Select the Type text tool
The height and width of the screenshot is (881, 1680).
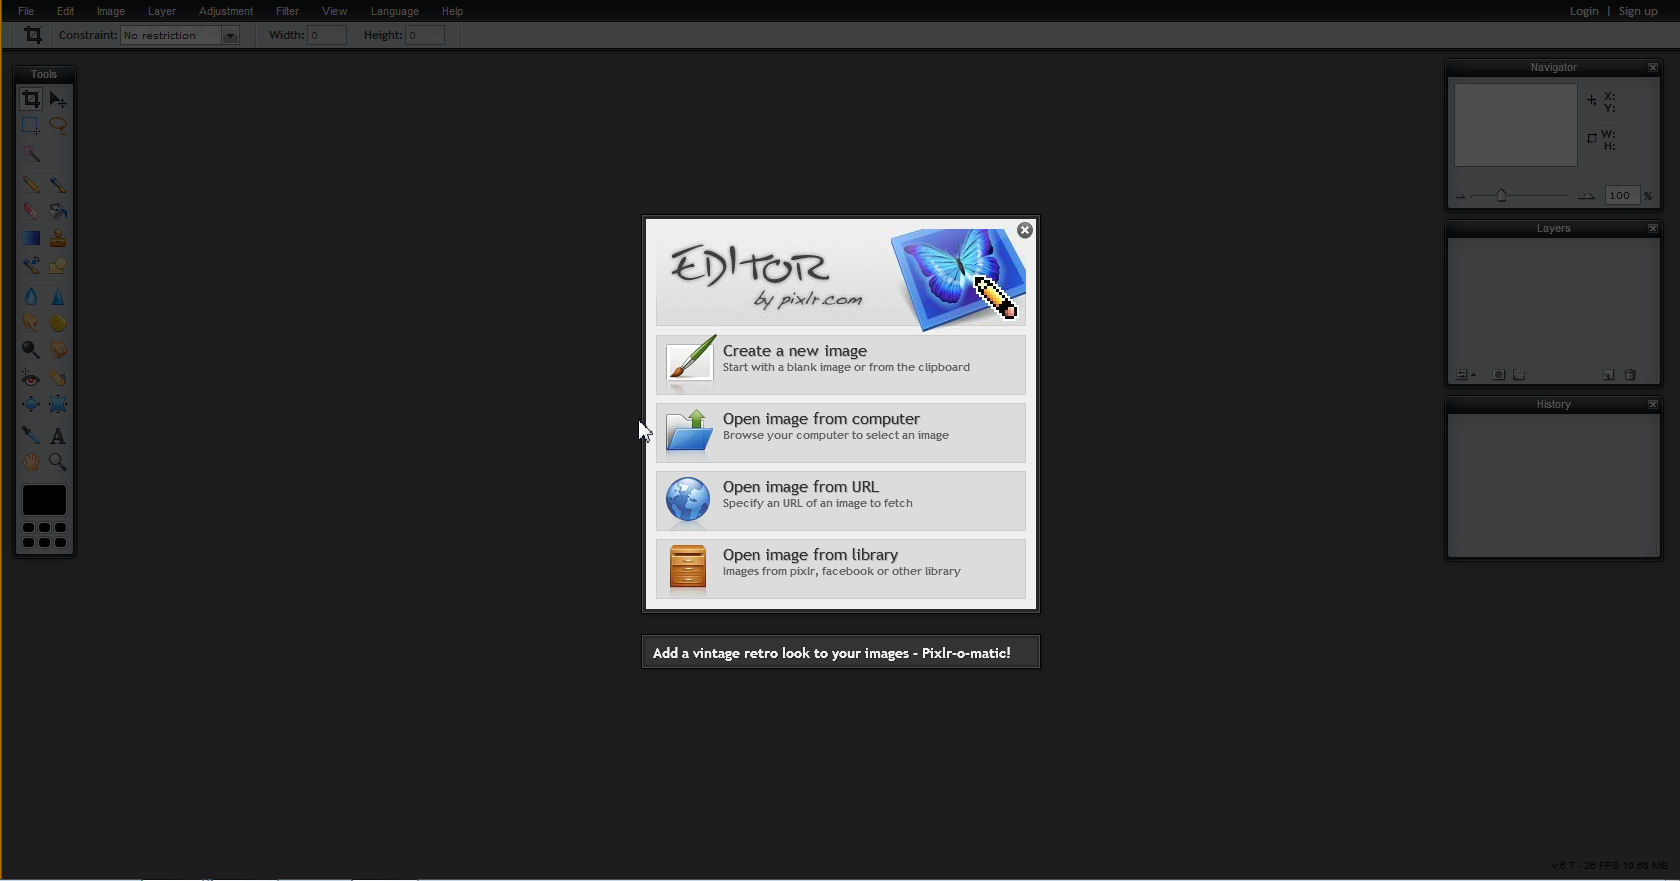click(58, 436)
